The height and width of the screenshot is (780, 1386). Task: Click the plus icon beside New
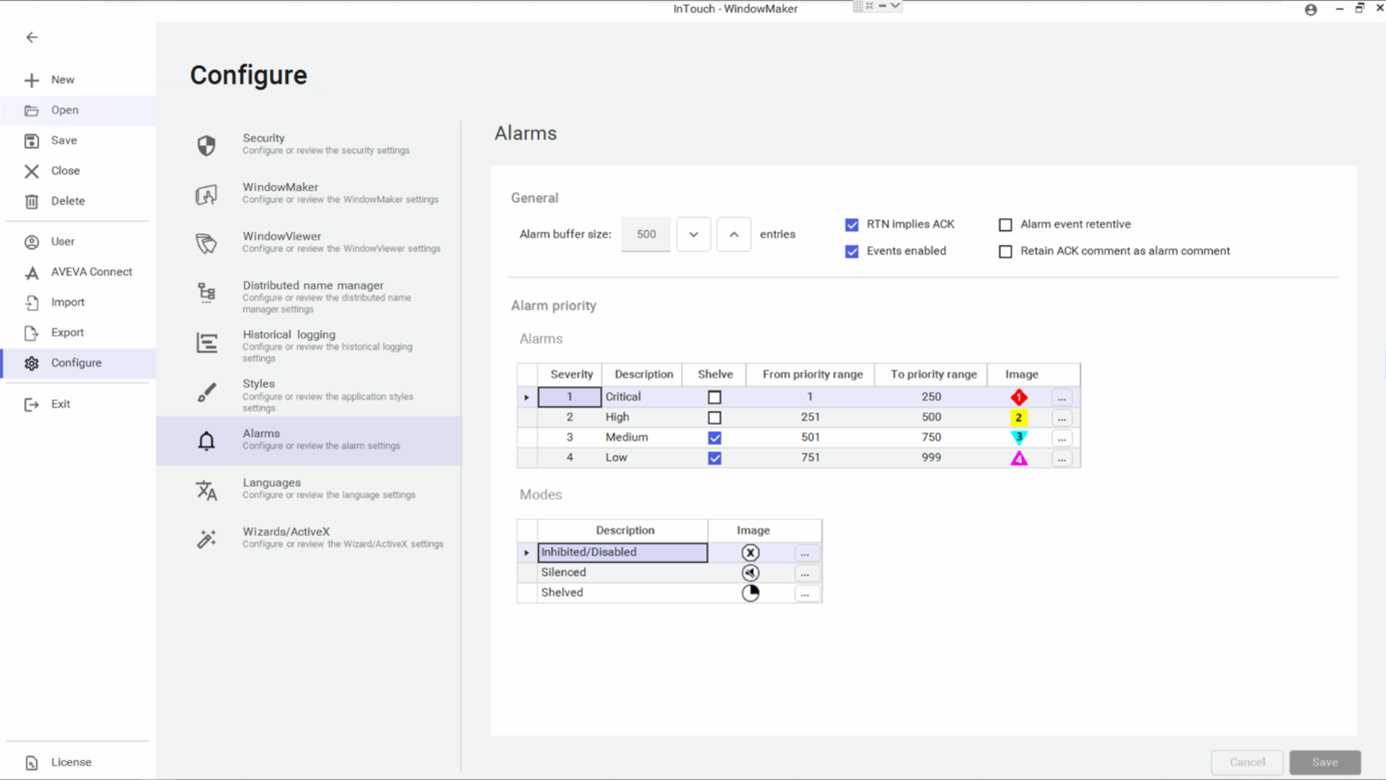click(32, 80)
